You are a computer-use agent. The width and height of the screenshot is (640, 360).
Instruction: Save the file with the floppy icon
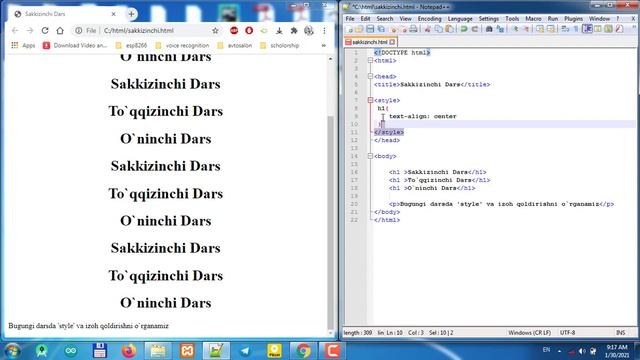pos(370,29)
